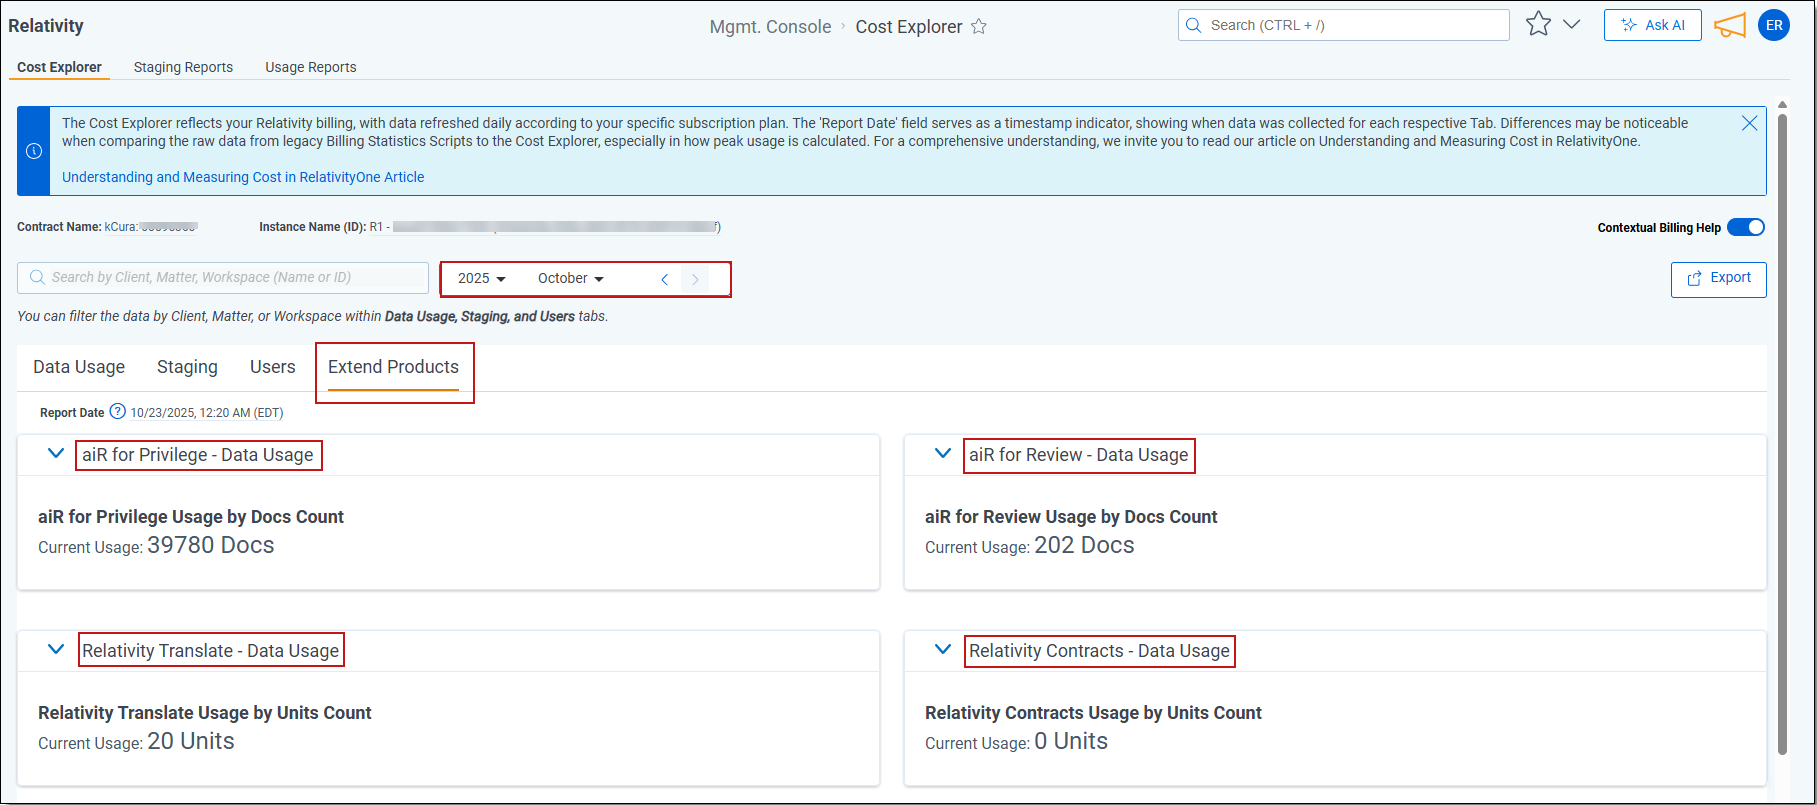Click the Ask AI button
This screenshot has width=1817, height=805.
click(1652, 25)
